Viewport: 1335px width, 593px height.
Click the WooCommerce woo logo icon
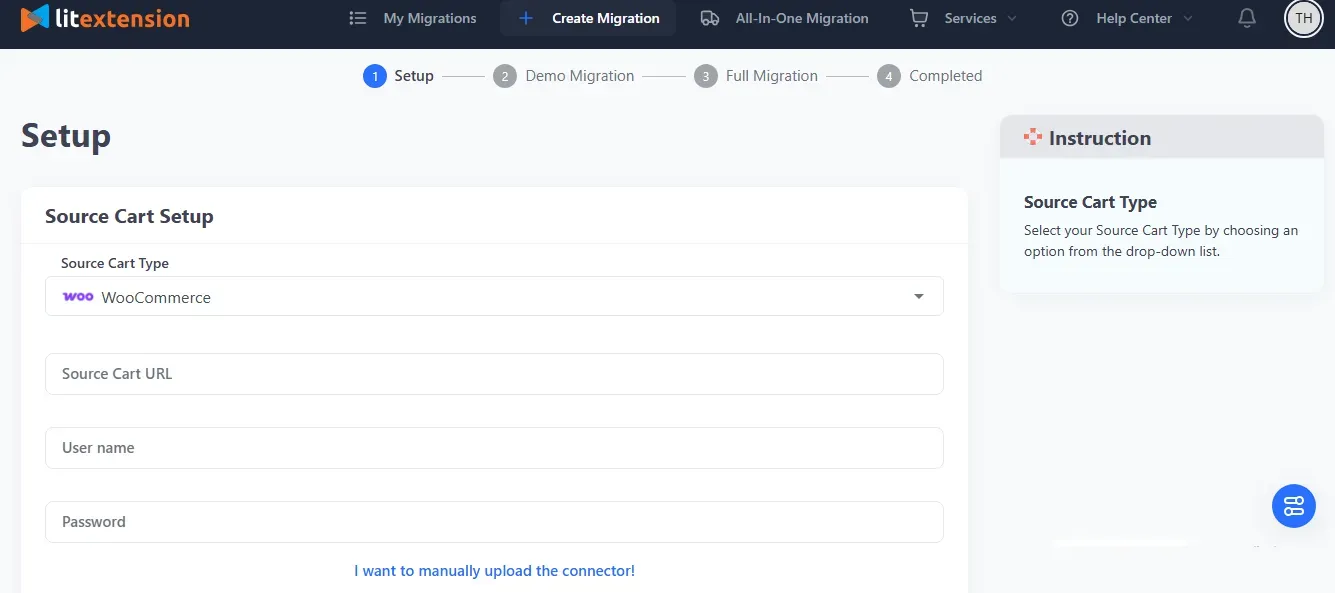[x=78, y=297]
